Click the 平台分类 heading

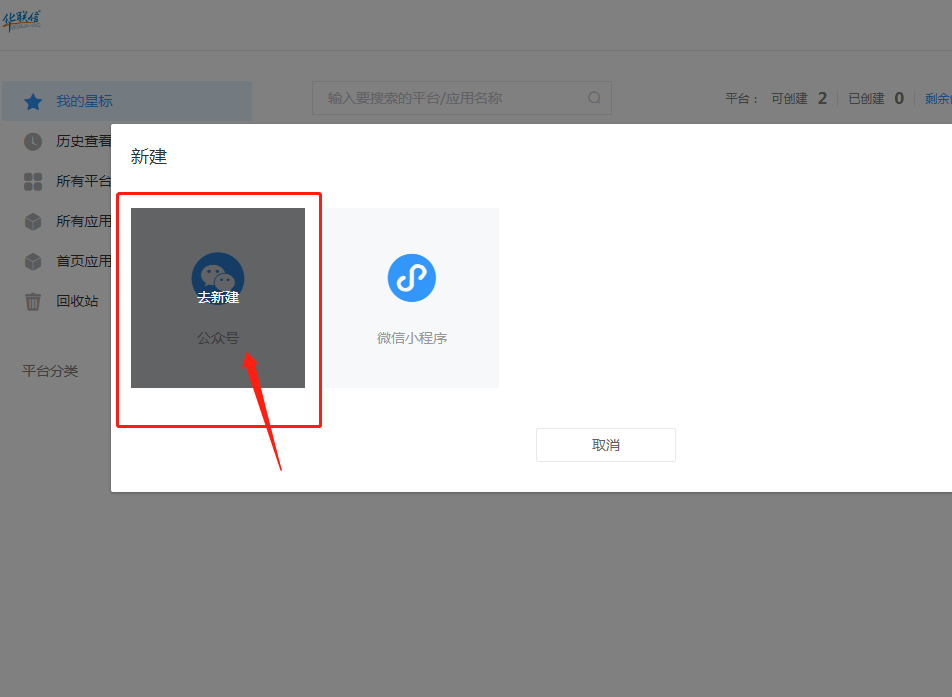50,371
